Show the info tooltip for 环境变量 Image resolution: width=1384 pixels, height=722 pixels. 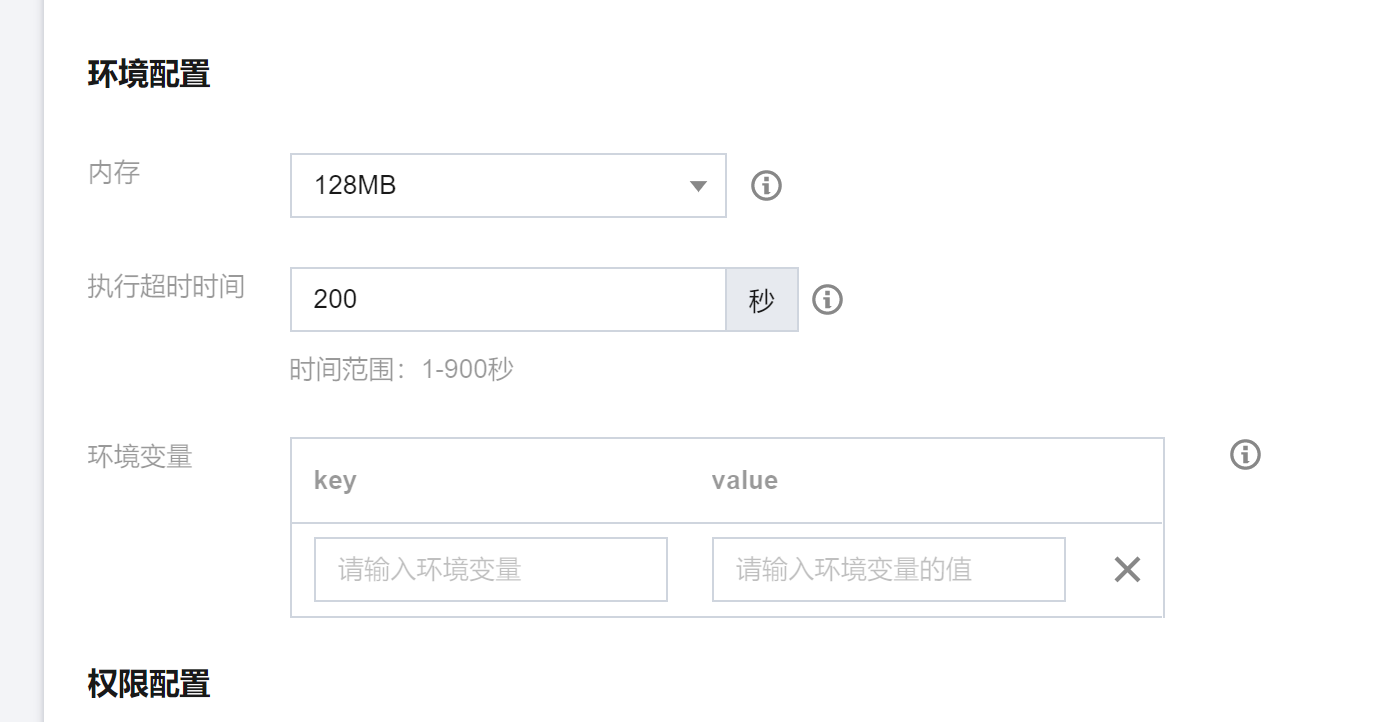1245,454
